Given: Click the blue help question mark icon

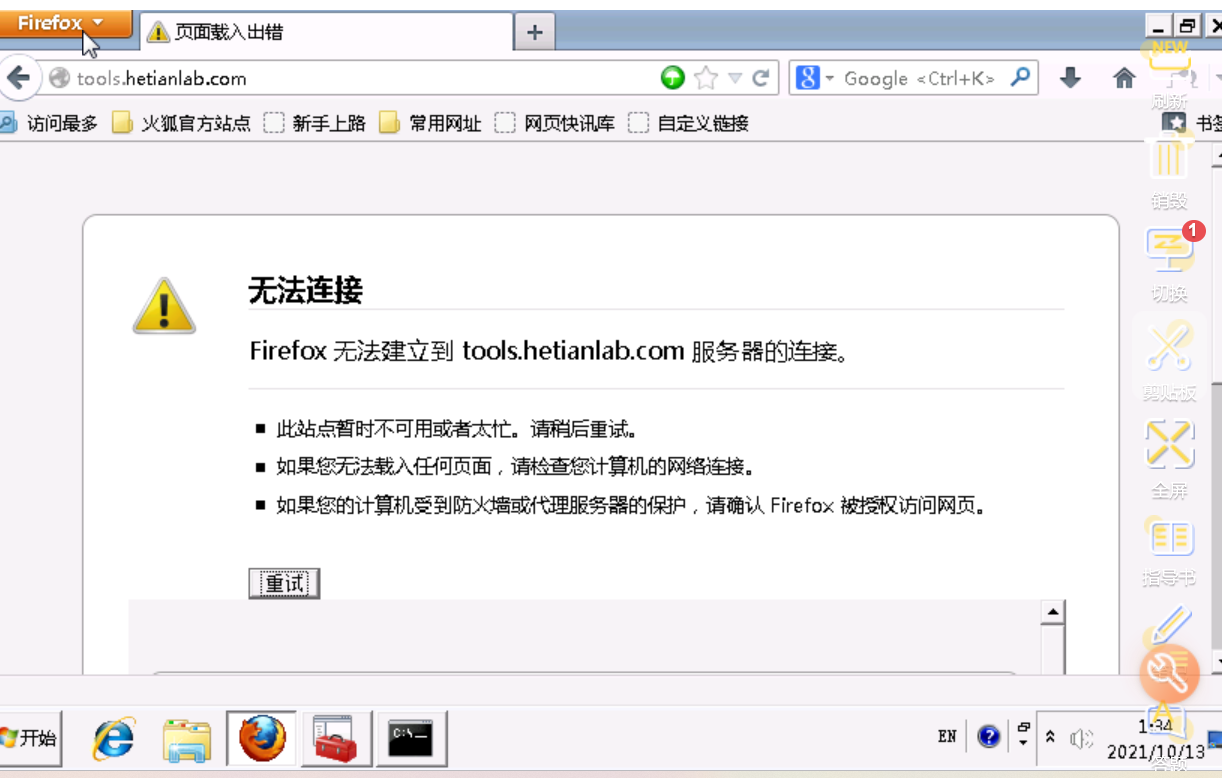Looking at the screenshot, I should pyautogui.click(x=989, y=738).
